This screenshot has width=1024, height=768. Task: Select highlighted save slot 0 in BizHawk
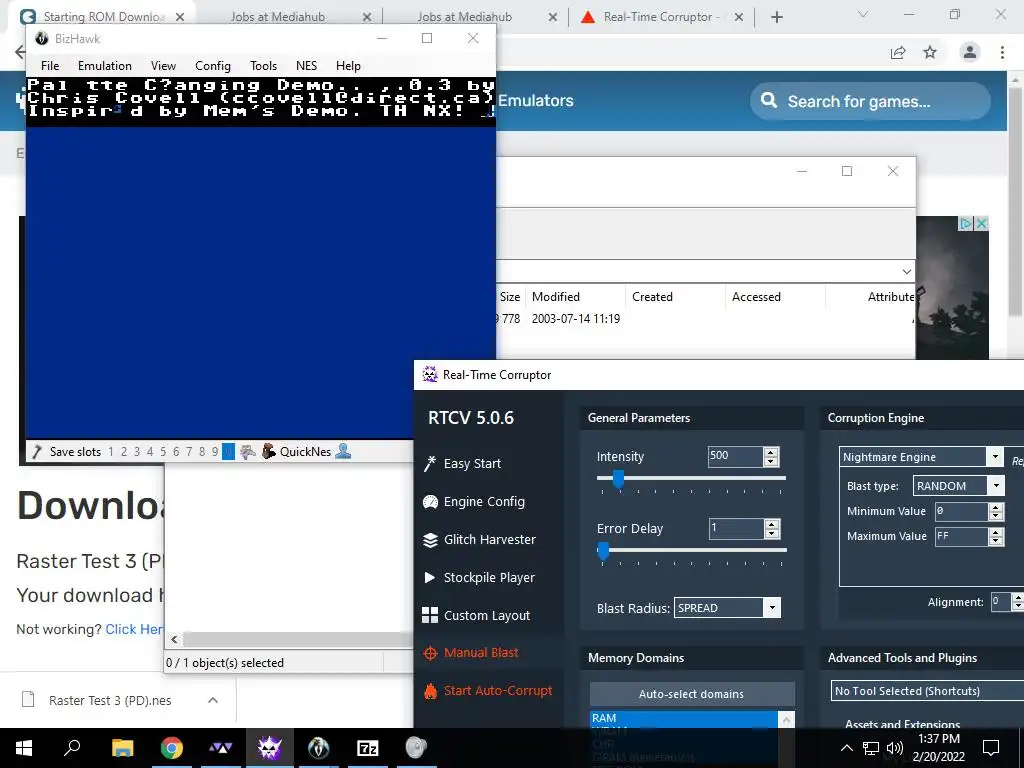click(x=228, y=452)
